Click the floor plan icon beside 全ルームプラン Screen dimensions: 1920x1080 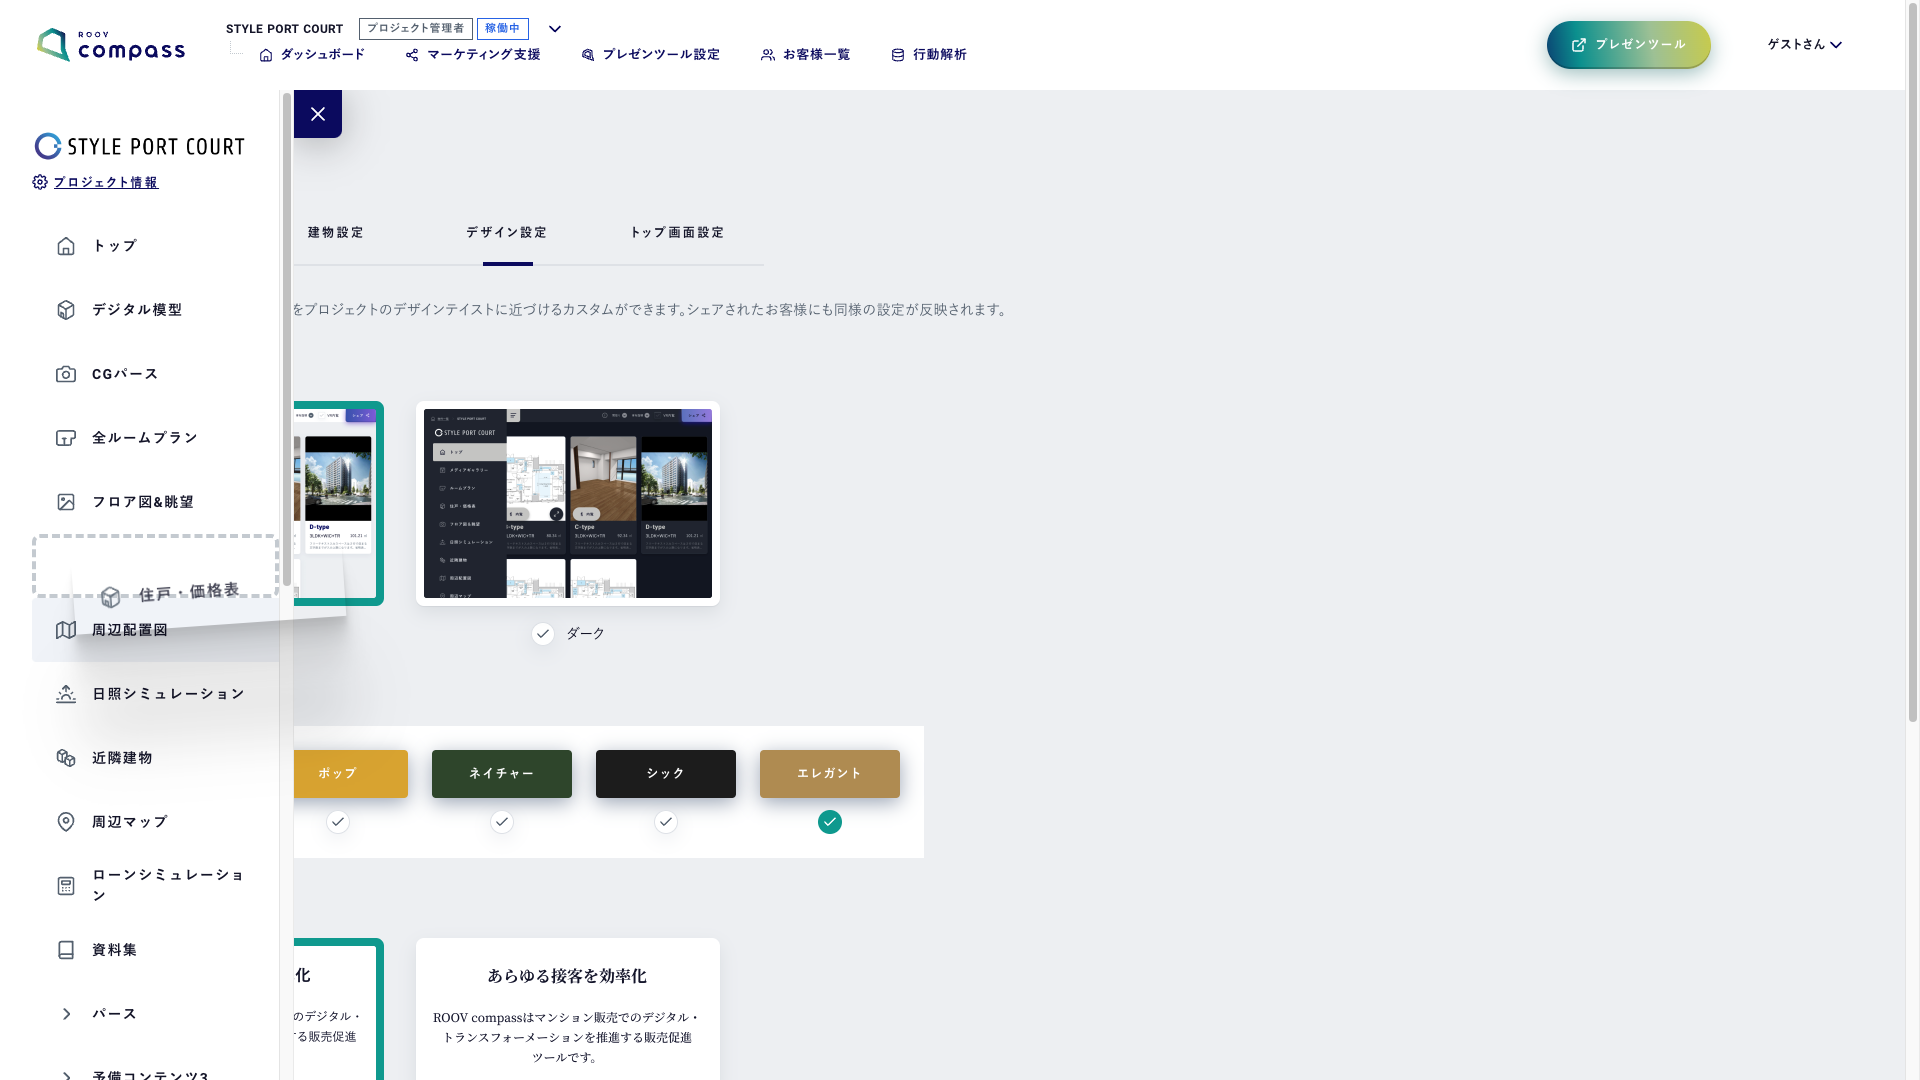click(x=66, y=438)
